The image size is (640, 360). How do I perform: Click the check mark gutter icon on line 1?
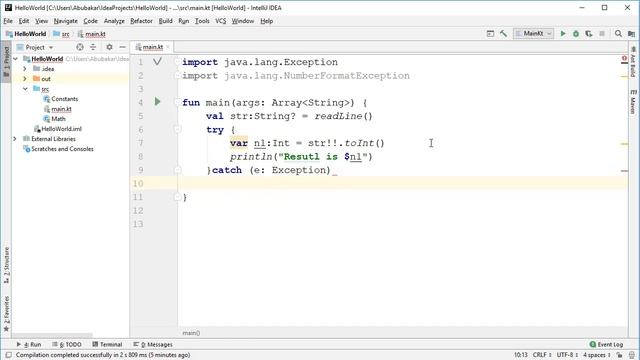pos(157,62)
